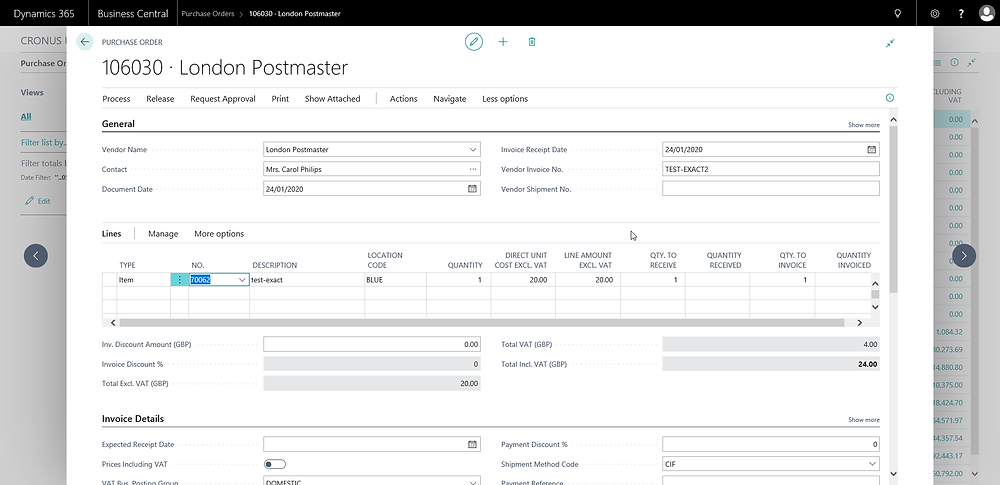Image resolution: width=1000 pixels, height=485 pixels.
Task: Click Dynamics 365 in header
Action: pos(44,13)
